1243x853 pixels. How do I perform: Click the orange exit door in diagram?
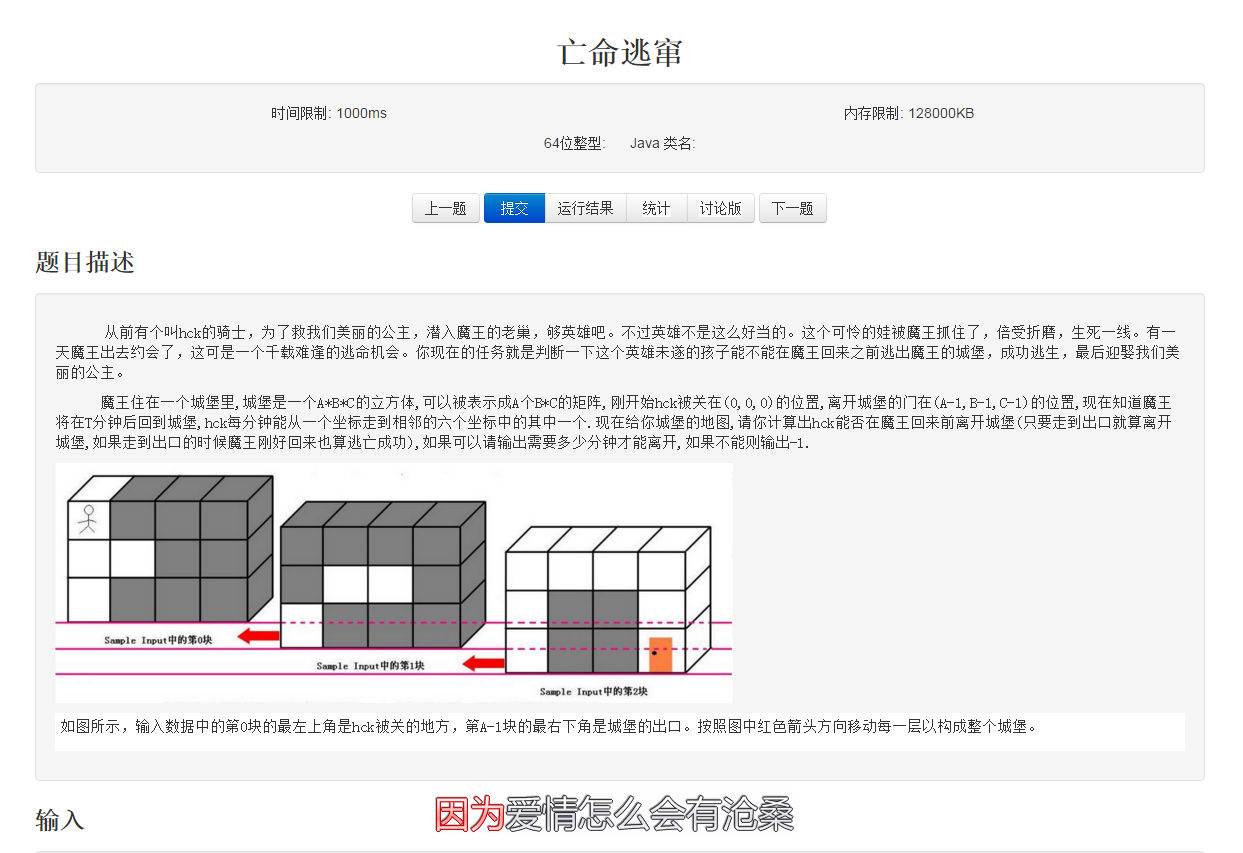(x=660, y=654)
